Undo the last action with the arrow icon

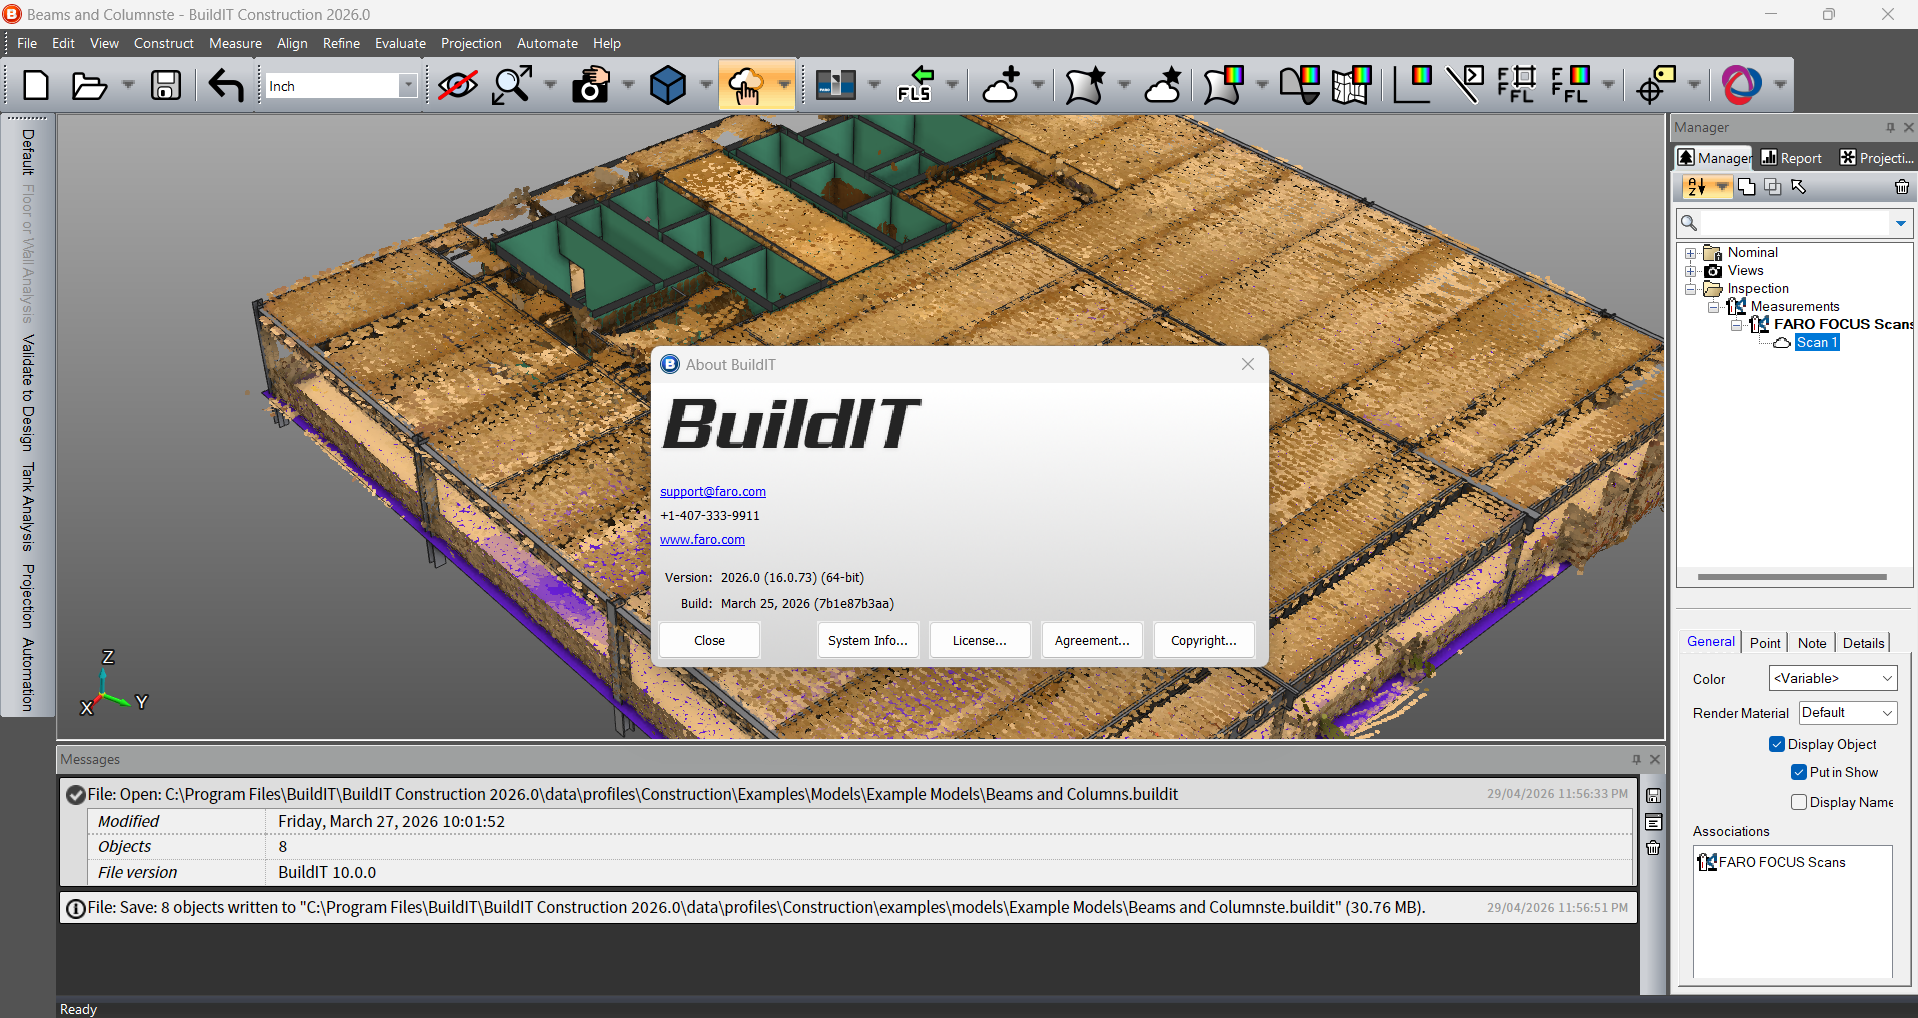226,86
